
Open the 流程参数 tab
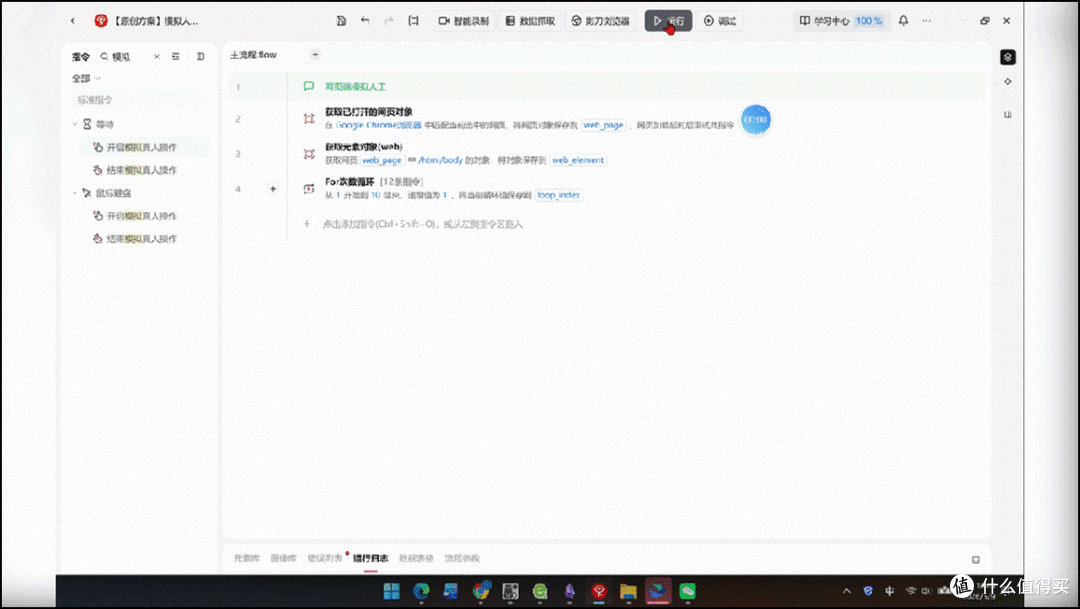click(462, 558)
